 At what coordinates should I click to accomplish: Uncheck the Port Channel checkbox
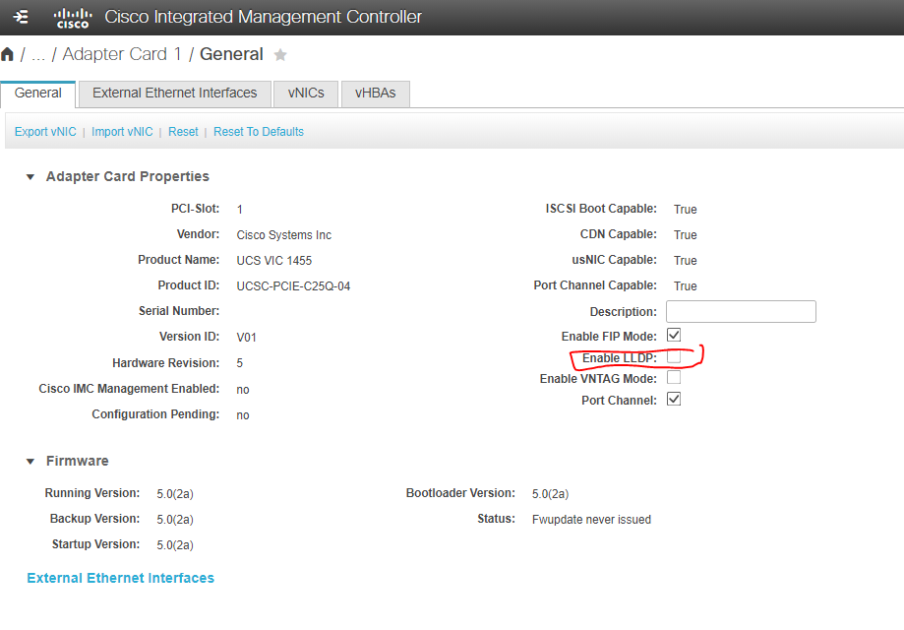674,399
